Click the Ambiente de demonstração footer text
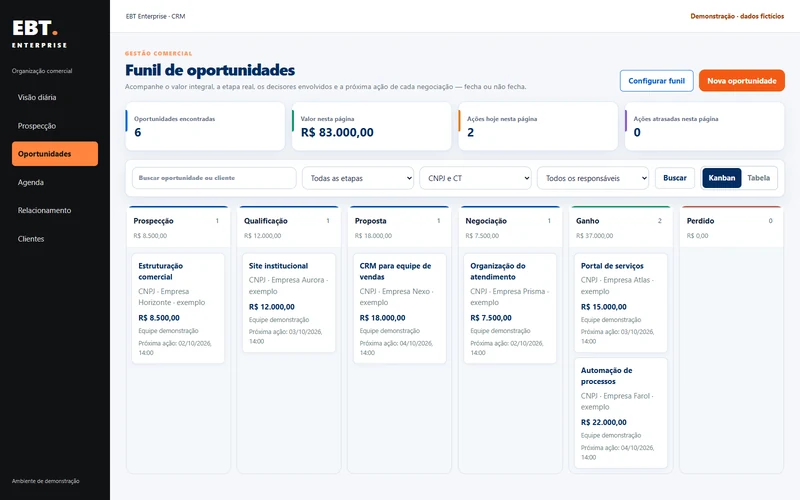800x500 pixels. point(45,481)
